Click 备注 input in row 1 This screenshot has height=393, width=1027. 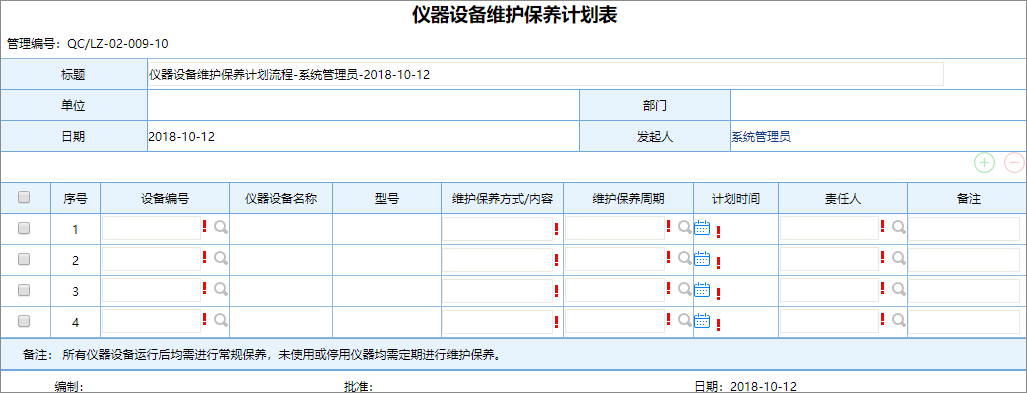964,229
